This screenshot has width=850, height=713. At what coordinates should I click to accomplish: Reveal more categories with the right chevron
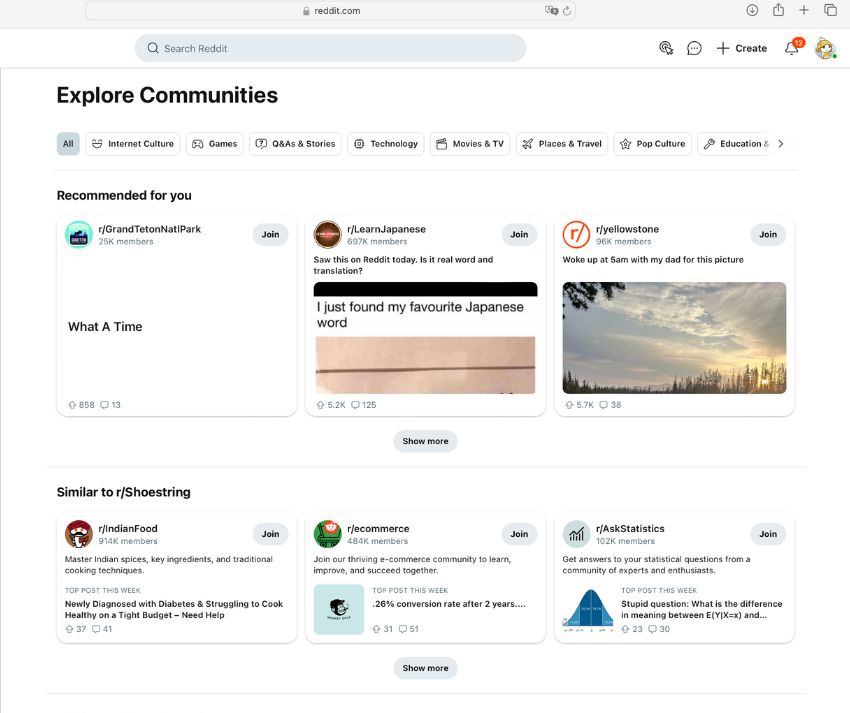tap(781, 144)
